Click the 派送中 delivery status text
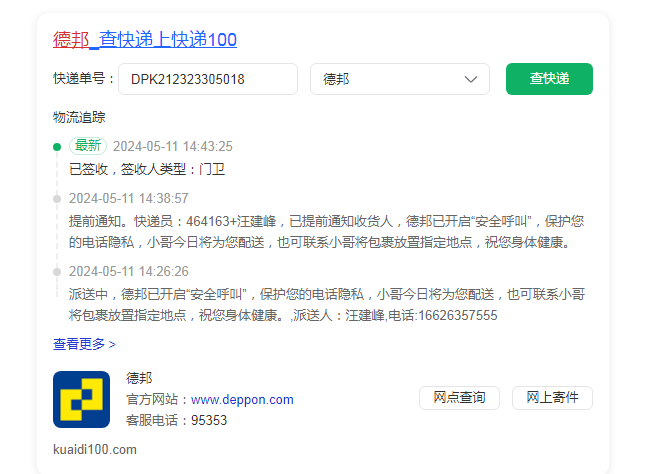Viewport: 648px width, 474px height. (x=326, y=305)
